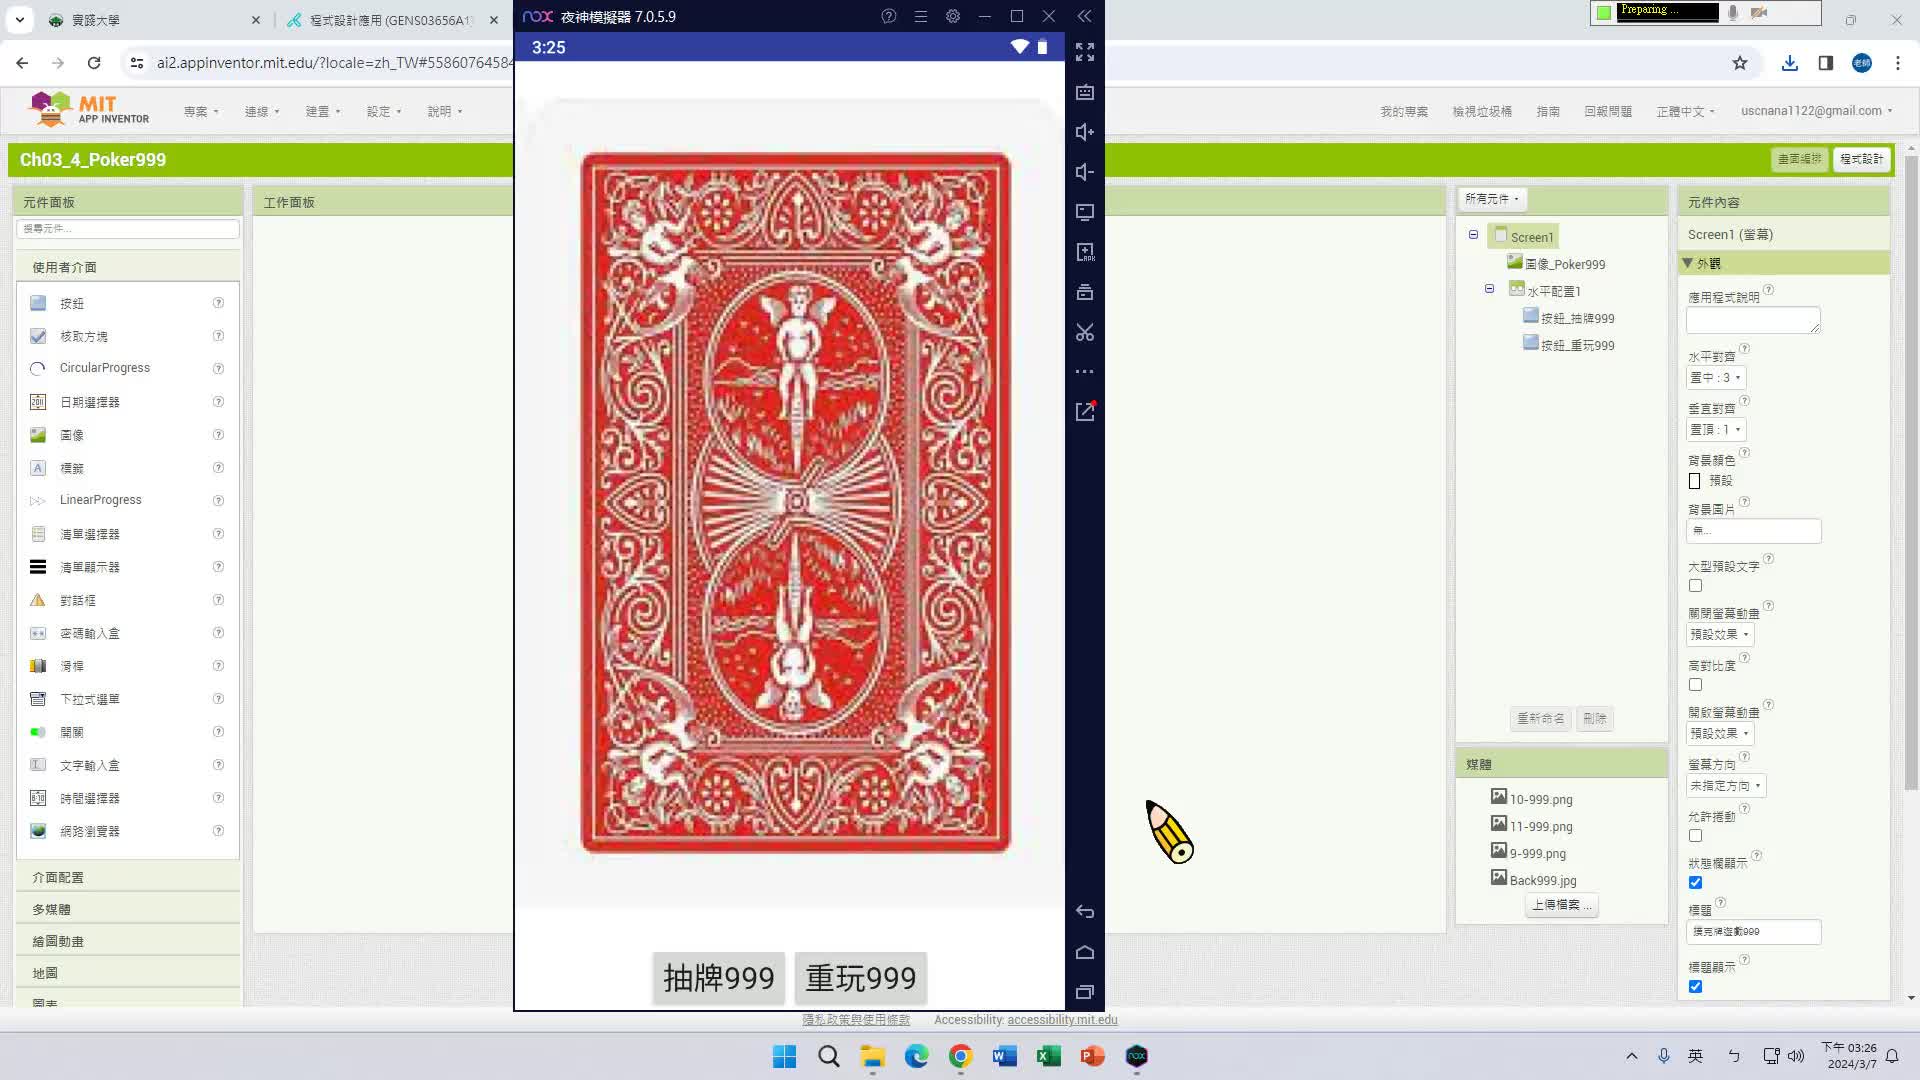Open Nox settings gear icon
This screenshot has height=1080, width=1920.
coord(953,16)
